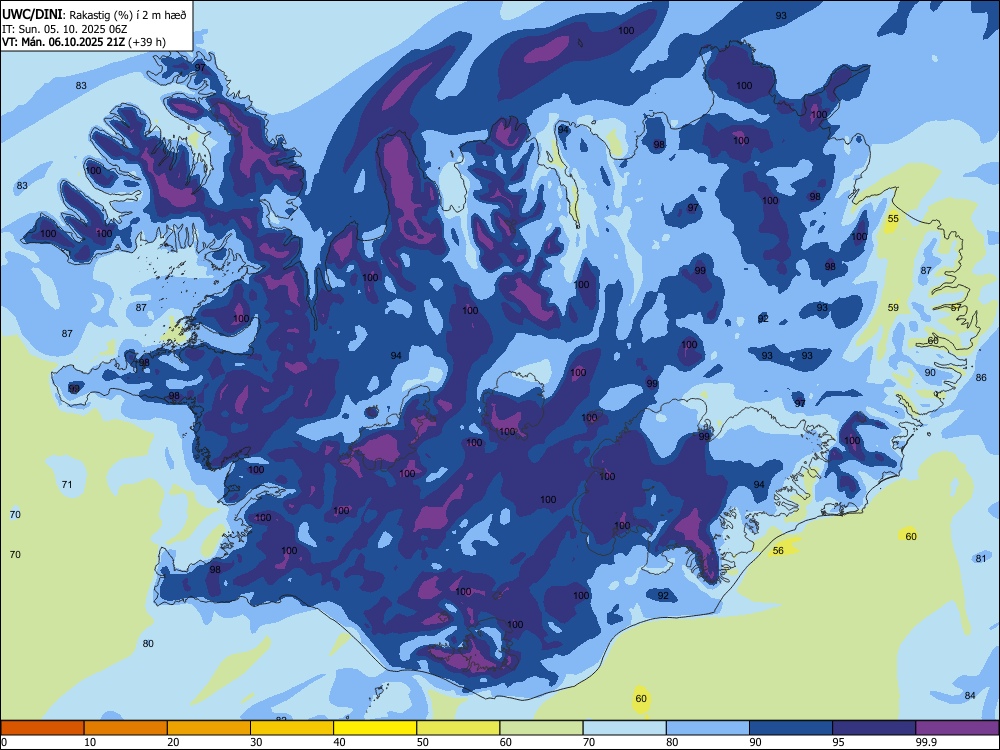Image resolution: width=1000 pixels, height=750 pixels.
Task: Select the dark orange 10–20 legend segment
Action: (x=125, y=728)
